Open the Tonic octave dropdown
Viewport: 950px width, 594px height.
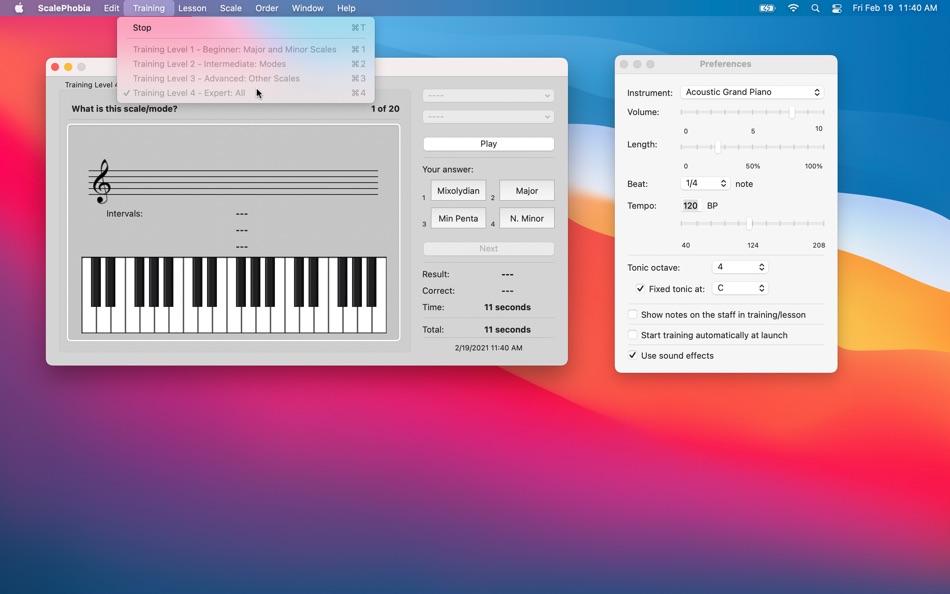740,267
